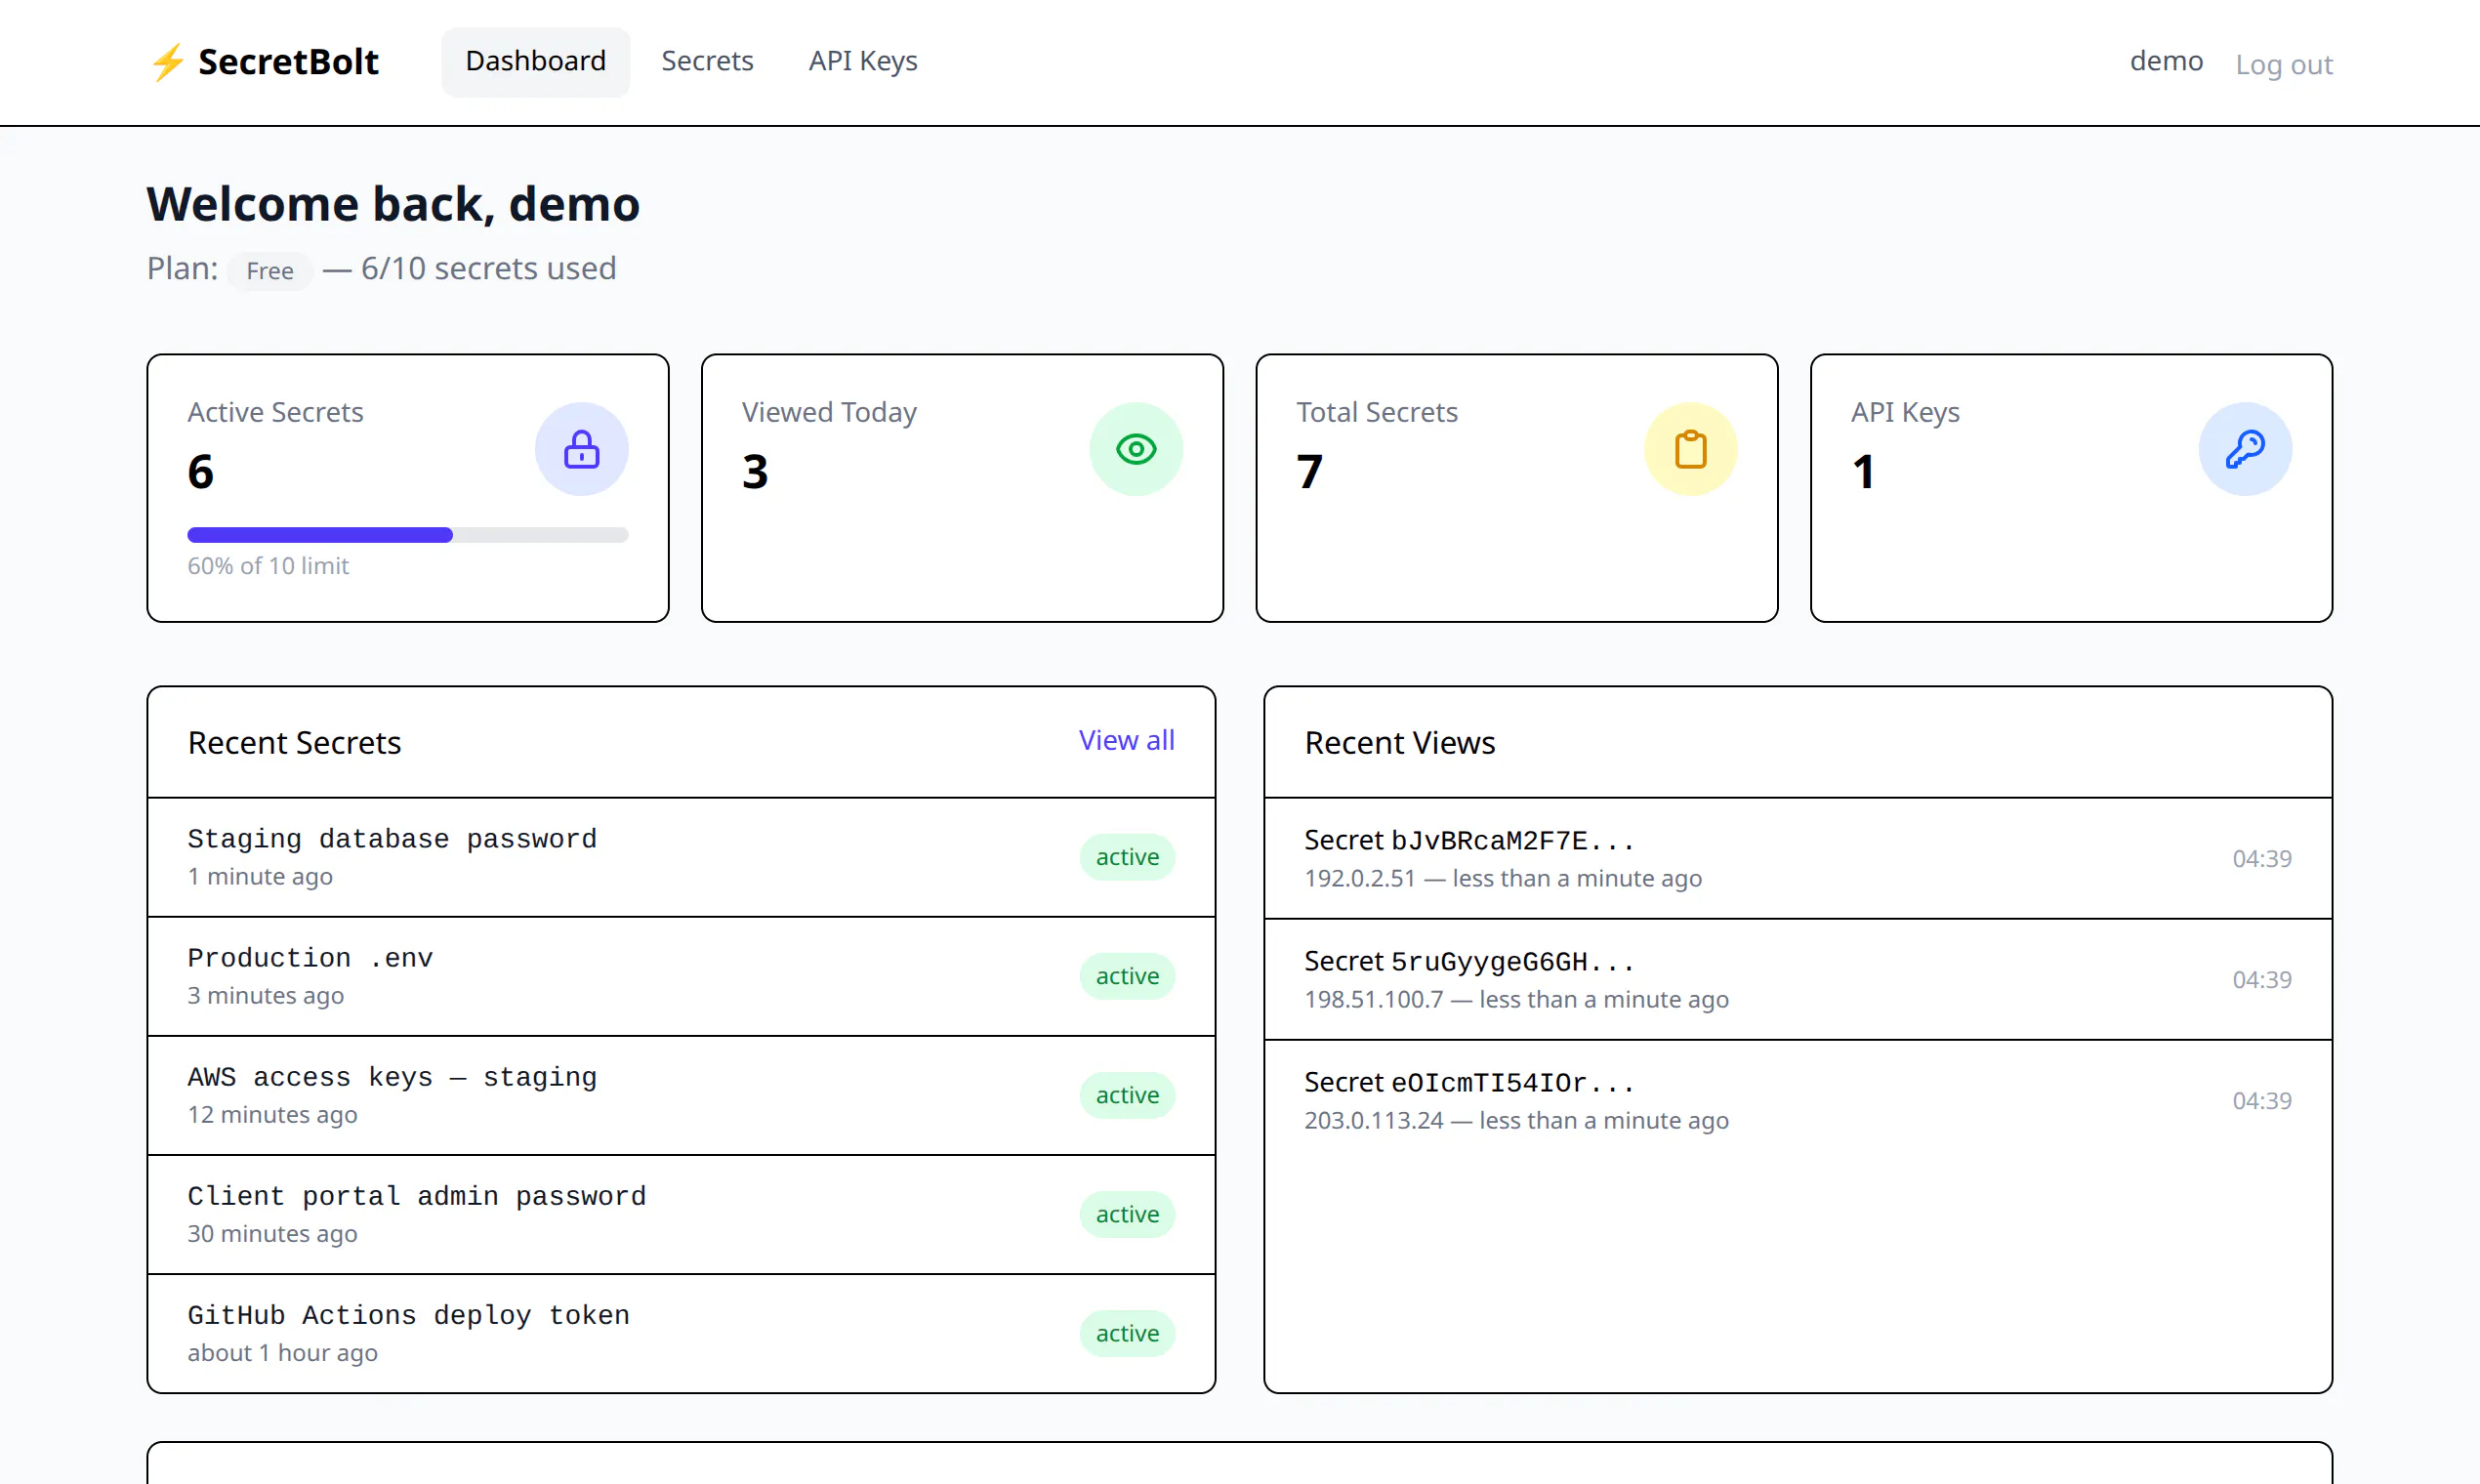Click the eye icon in Viewed Today
This screenshot has width=2480, height=1484.
[1136, 449]
